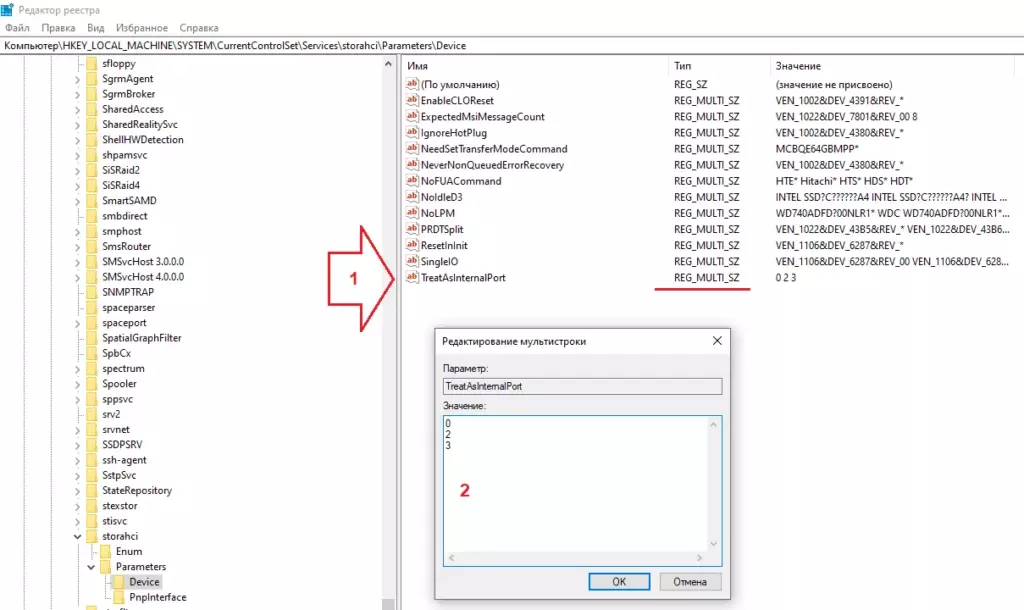Click the PnpInterface folder icon

119,597
